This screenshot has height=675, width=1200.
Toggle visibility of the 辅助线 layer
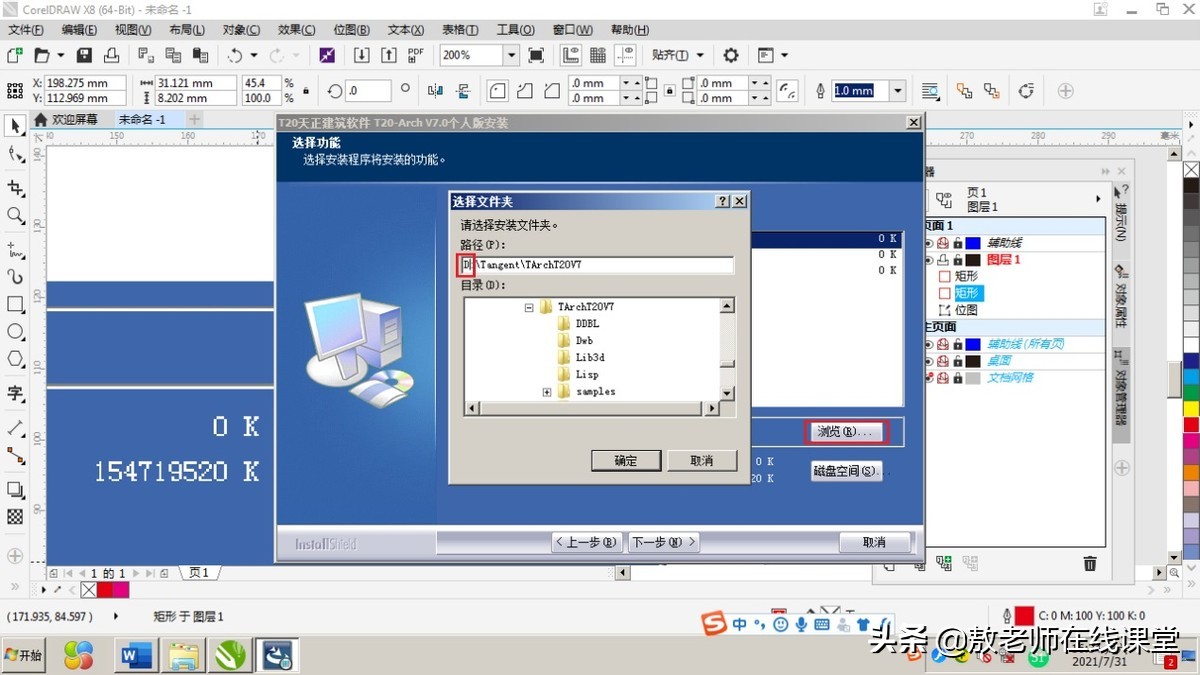(929, 243)
